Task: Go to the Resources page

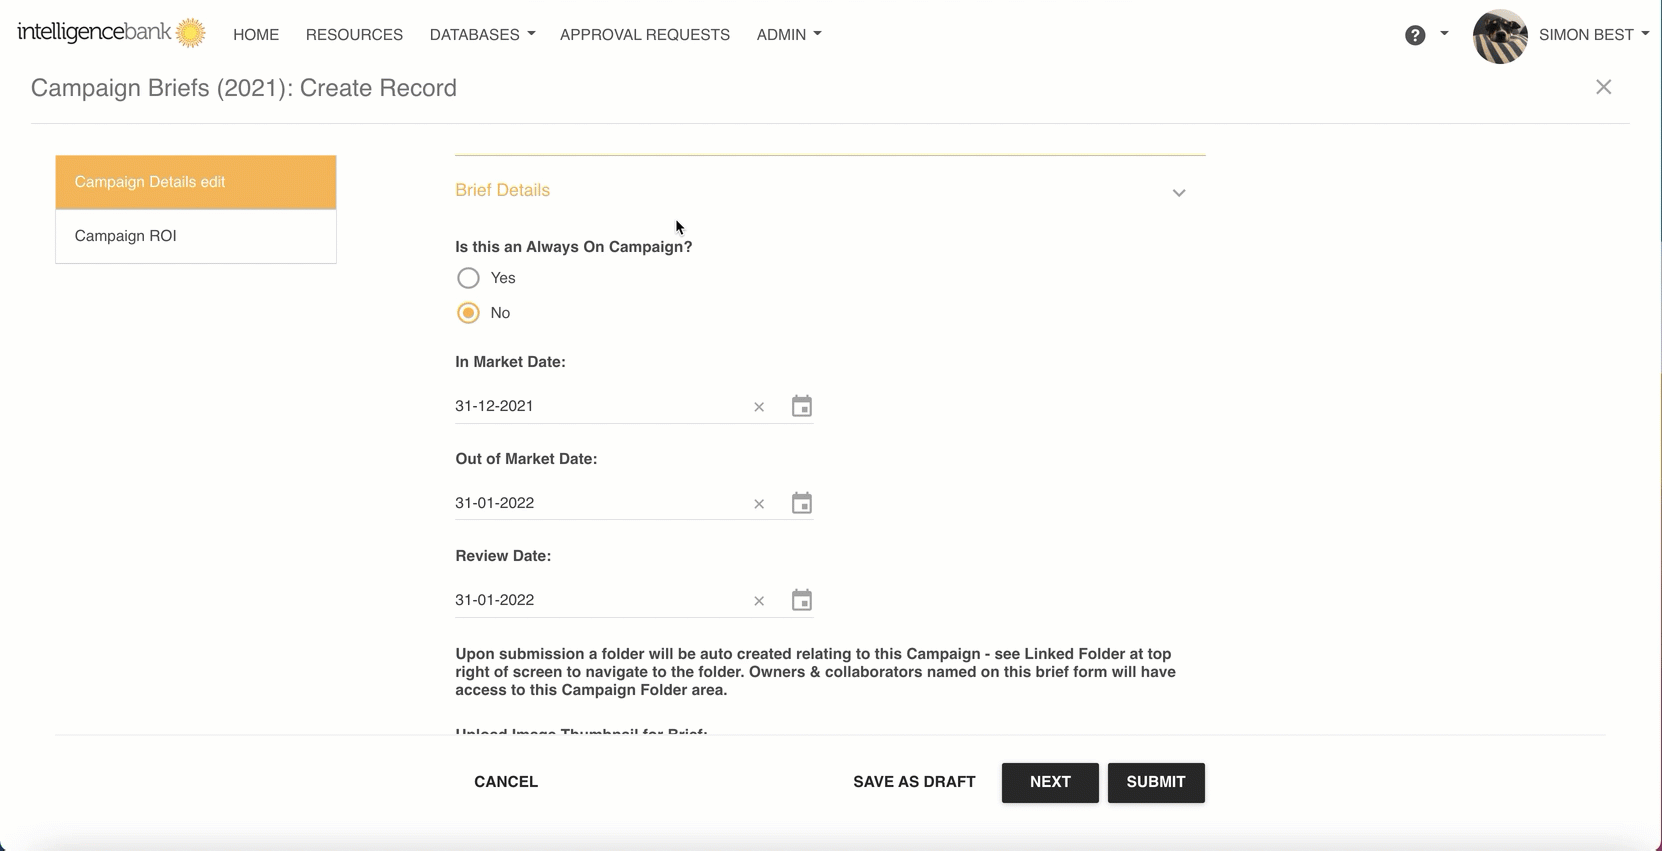Action: 354,35
